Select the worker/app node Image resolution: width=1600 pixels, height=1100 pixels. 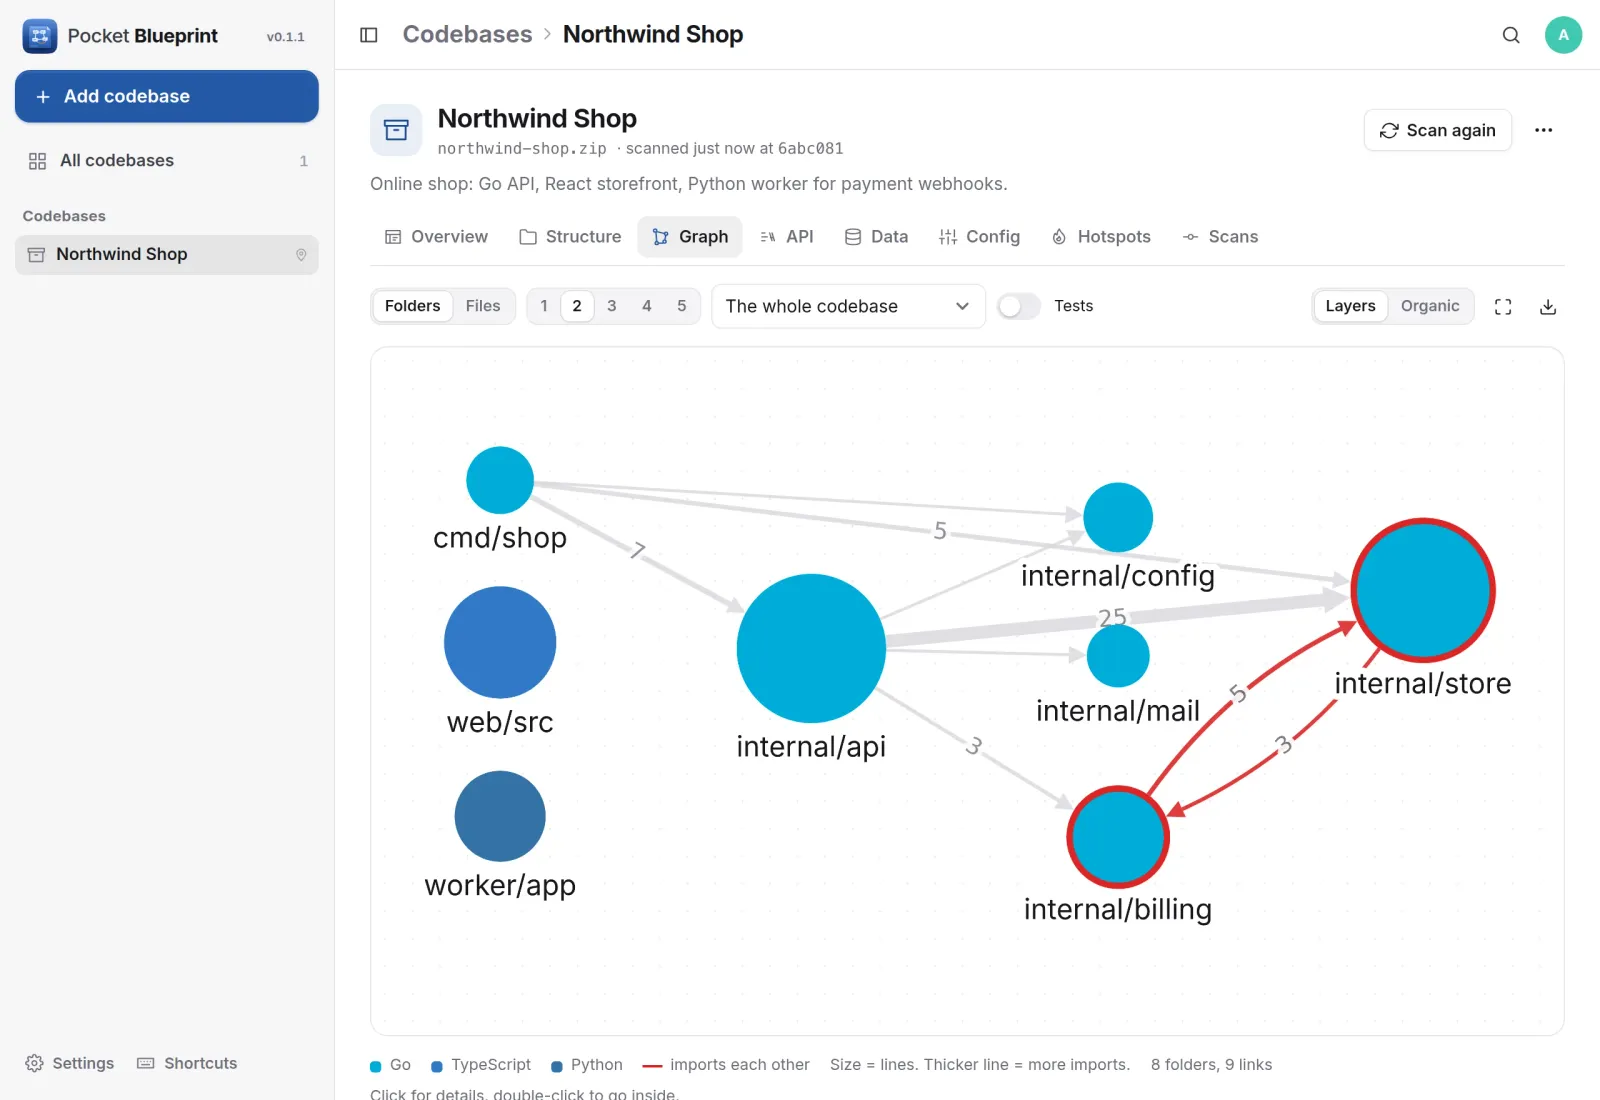(x=500, y=816)
